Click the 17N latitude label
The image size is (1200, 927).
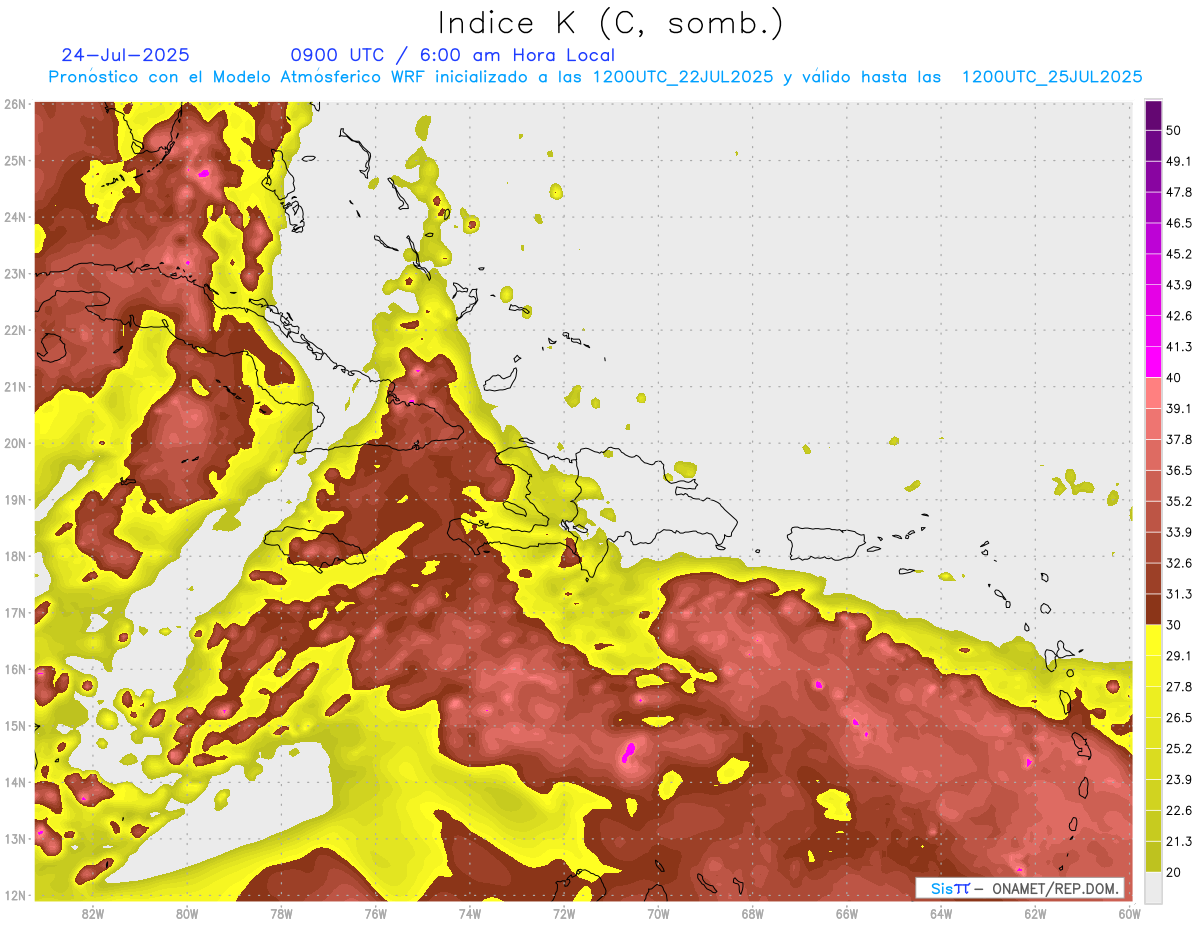(15, 613)
